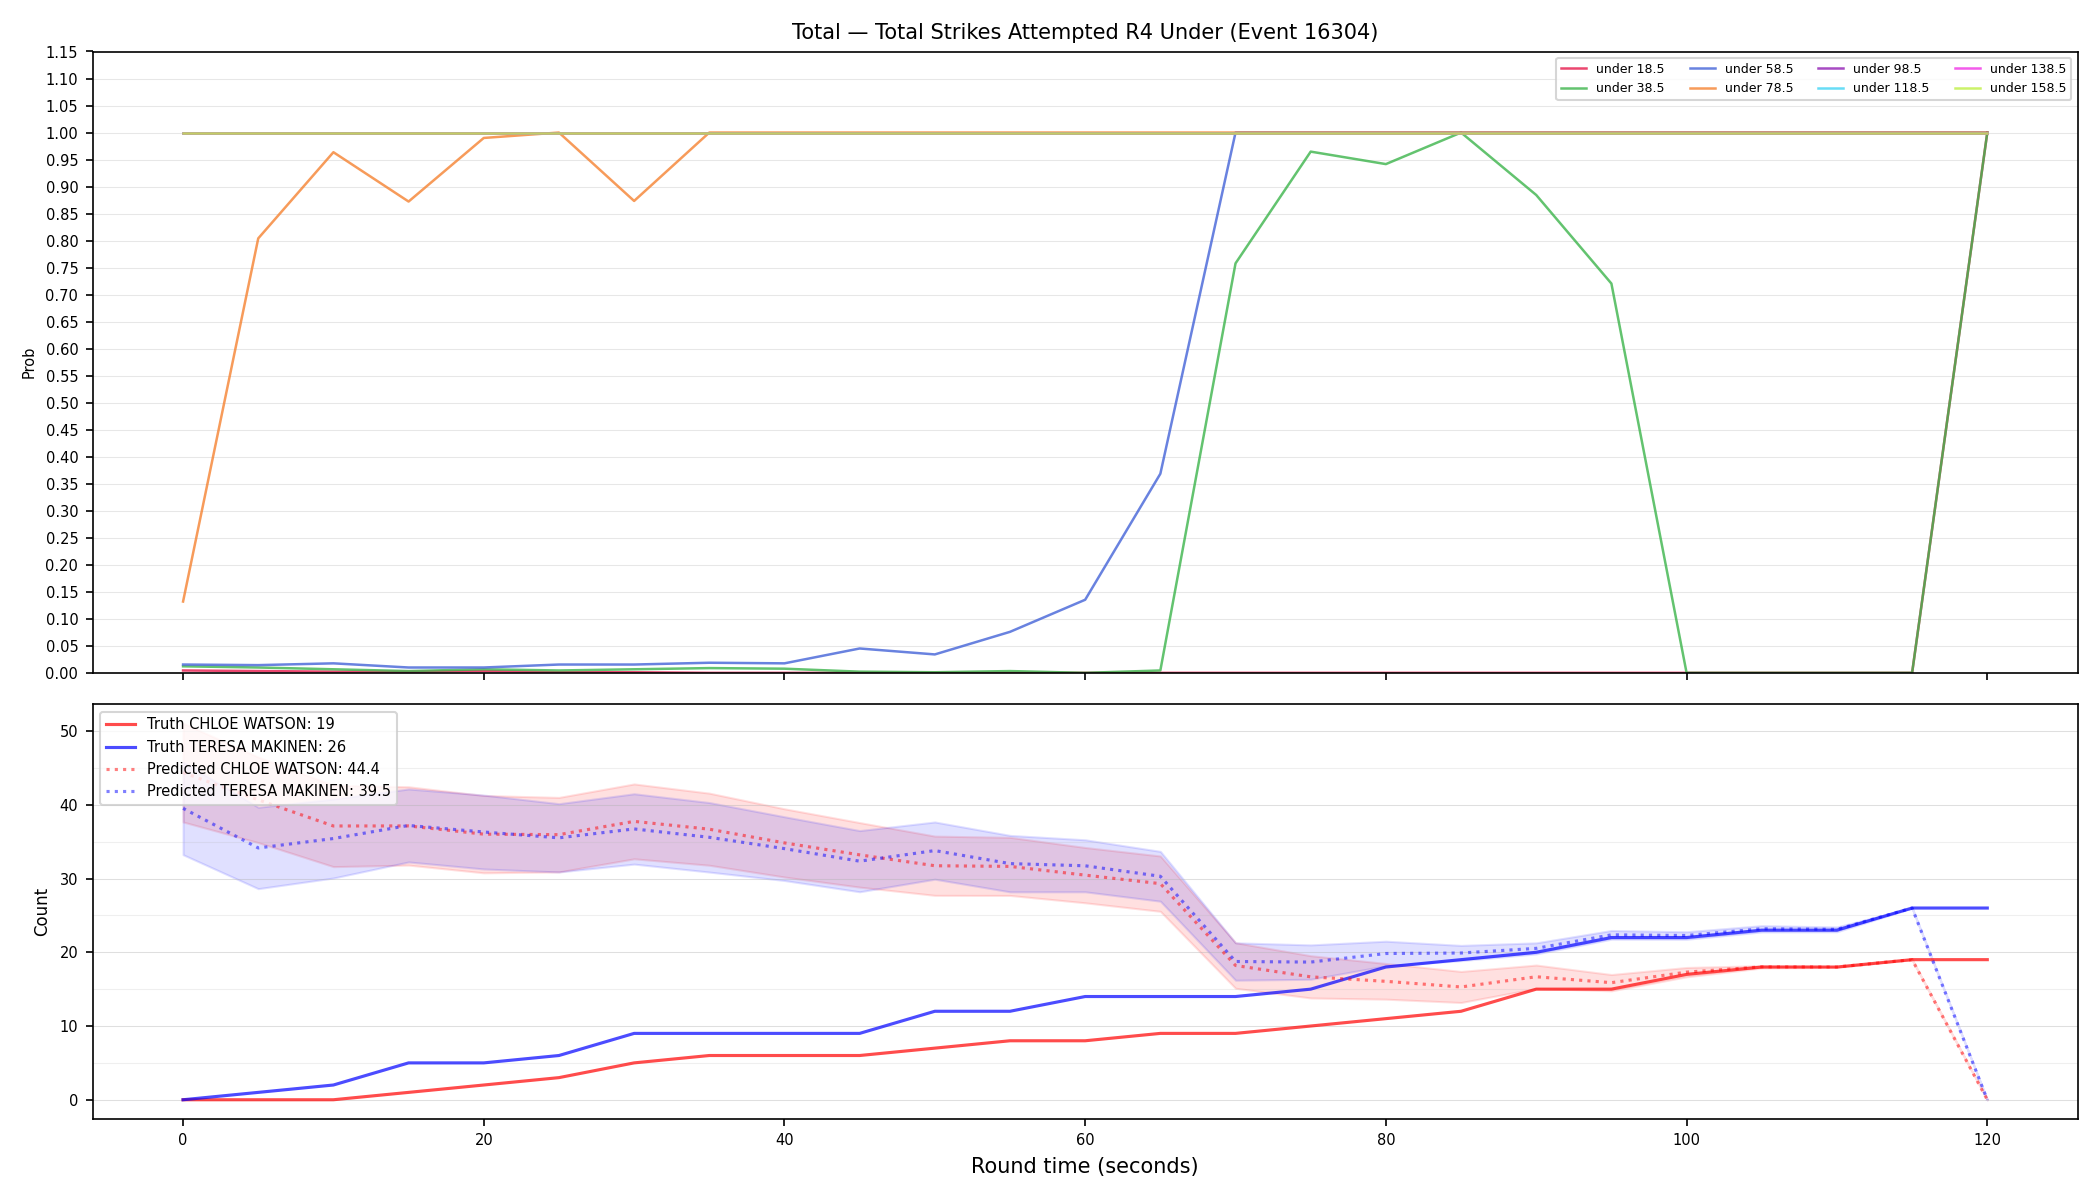Click the 30 tick on Count axis

coord(69,879)
